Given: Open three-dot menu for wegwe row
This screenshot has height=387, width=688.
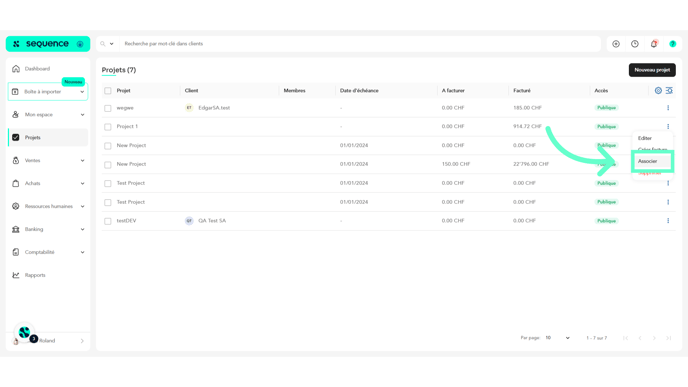Looking at the screenshot, I should 668,108.
